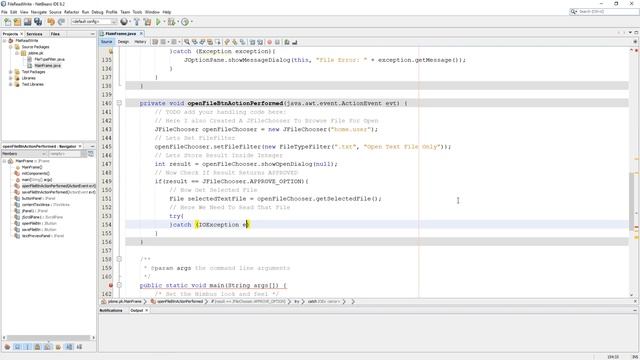Click the error marker on line 161

(x=111, y=285)
